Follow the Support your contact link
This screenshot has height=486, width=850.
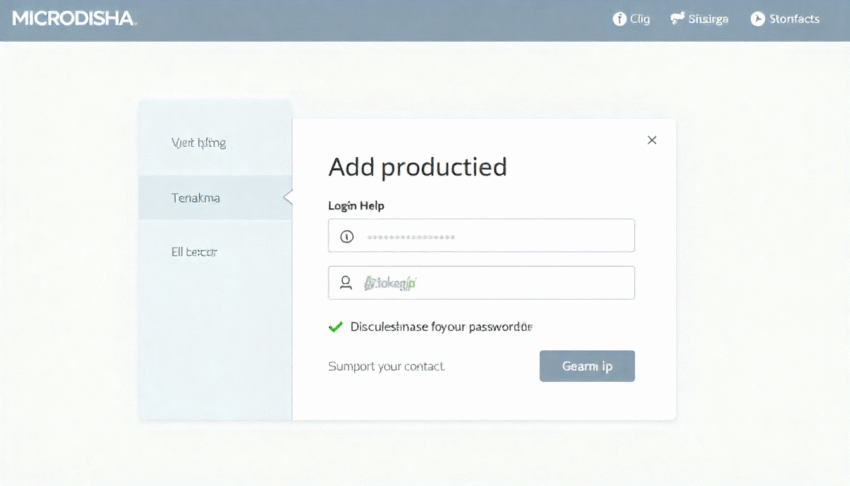[386, 366]
